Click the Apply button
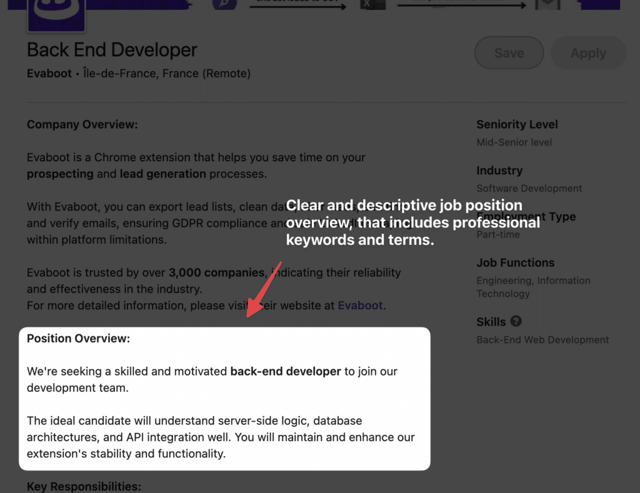640x493 pixels. [x=588, y=53]
